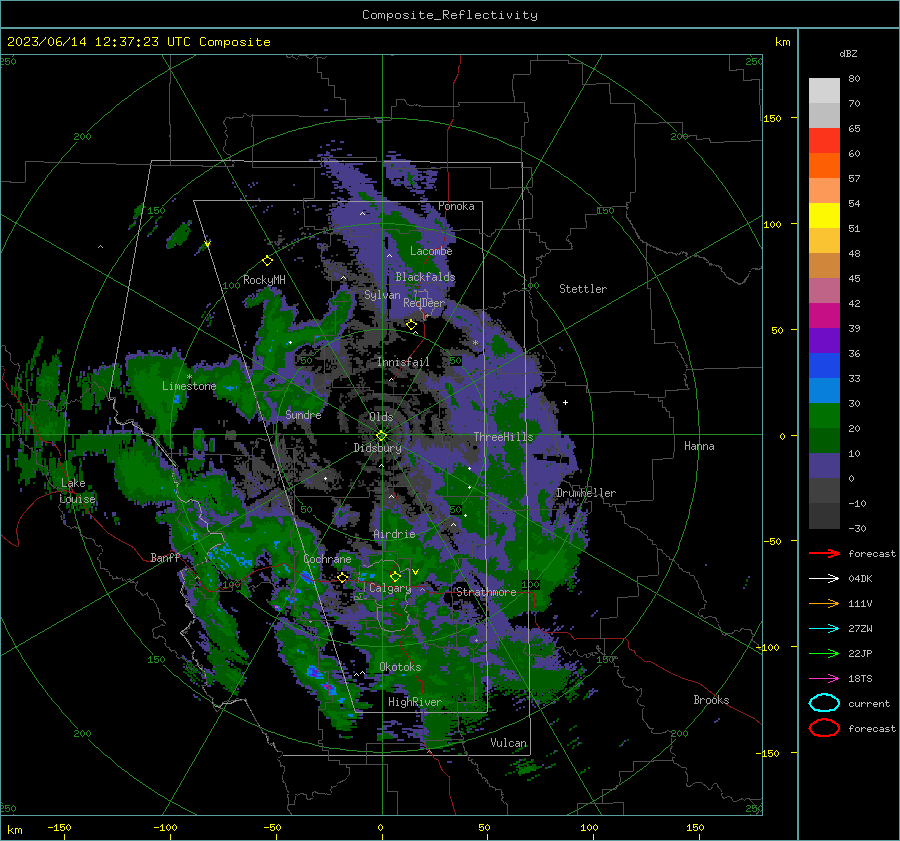The height and width of the screenshot is (841, 900).
Task: Click the Banff town label
Action: [165, 557]
